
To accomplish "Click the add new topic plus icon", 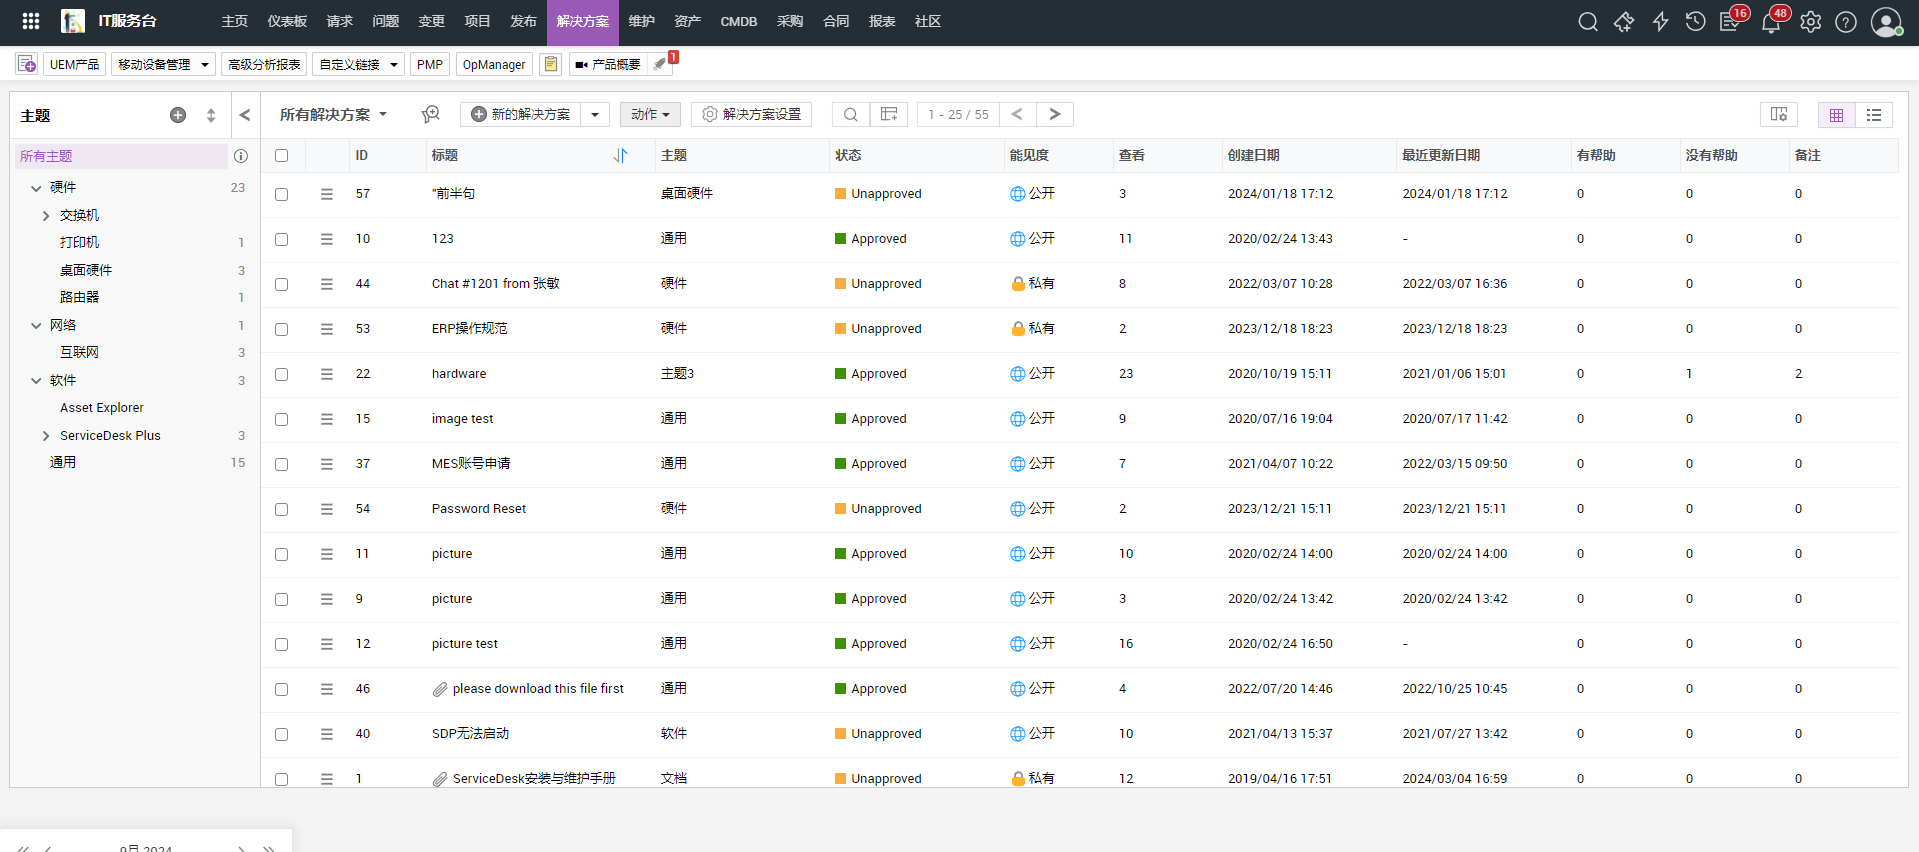I will pyautogui.click(x=178, y=115).
